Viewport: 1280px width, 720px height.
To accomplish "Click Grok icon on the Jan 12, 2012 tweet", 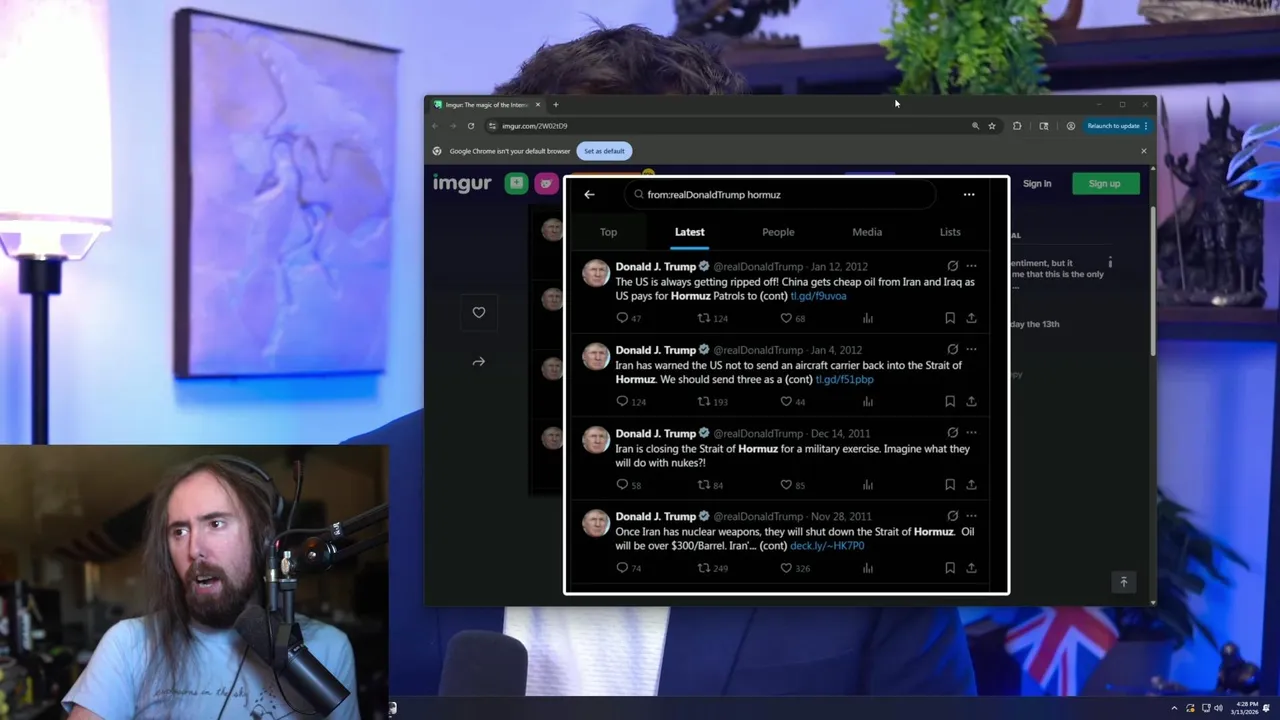I will tap(952, 266).
